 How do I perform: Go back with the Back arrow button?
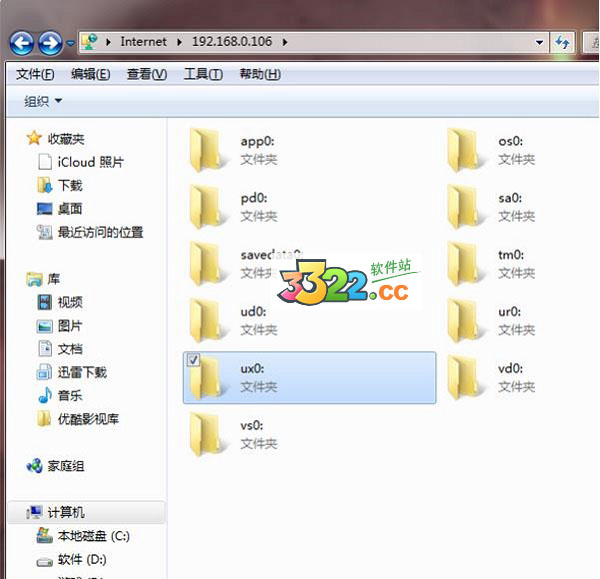click(21, 43)
